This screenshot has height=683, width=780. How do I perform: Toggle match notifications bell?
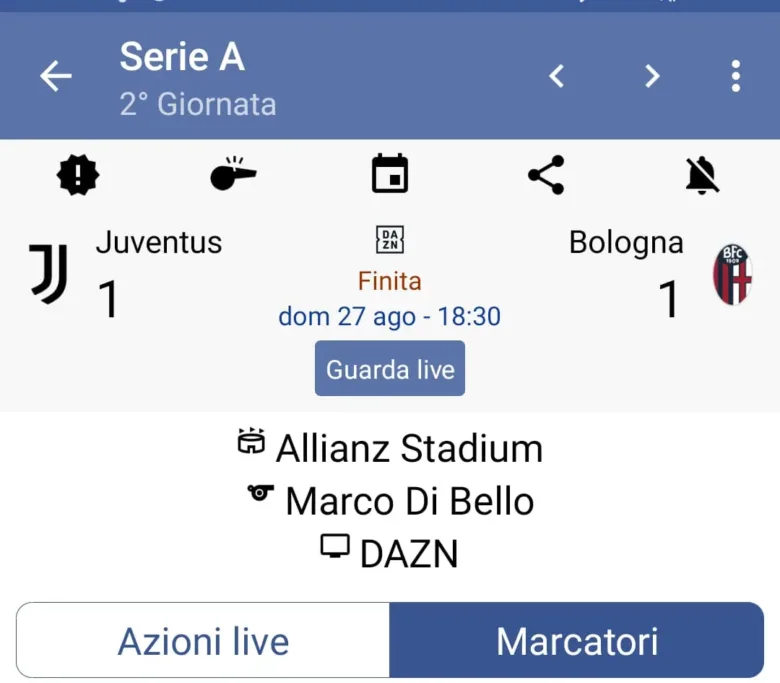tap(702, 175)
